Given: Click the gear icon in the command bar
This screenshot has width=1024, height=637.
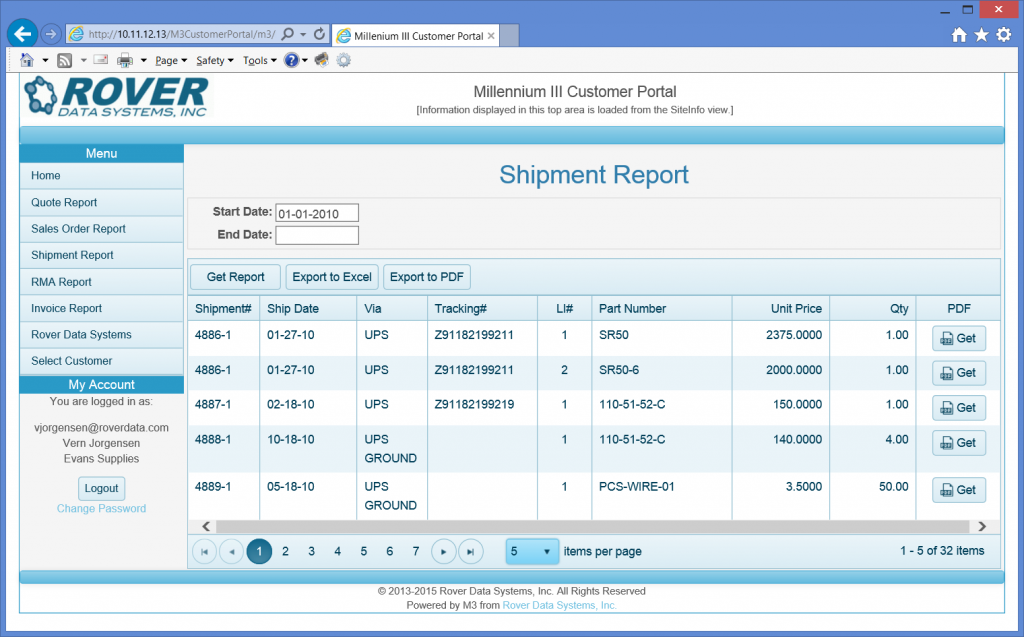Looking at the screenshot, I should 344,60.
